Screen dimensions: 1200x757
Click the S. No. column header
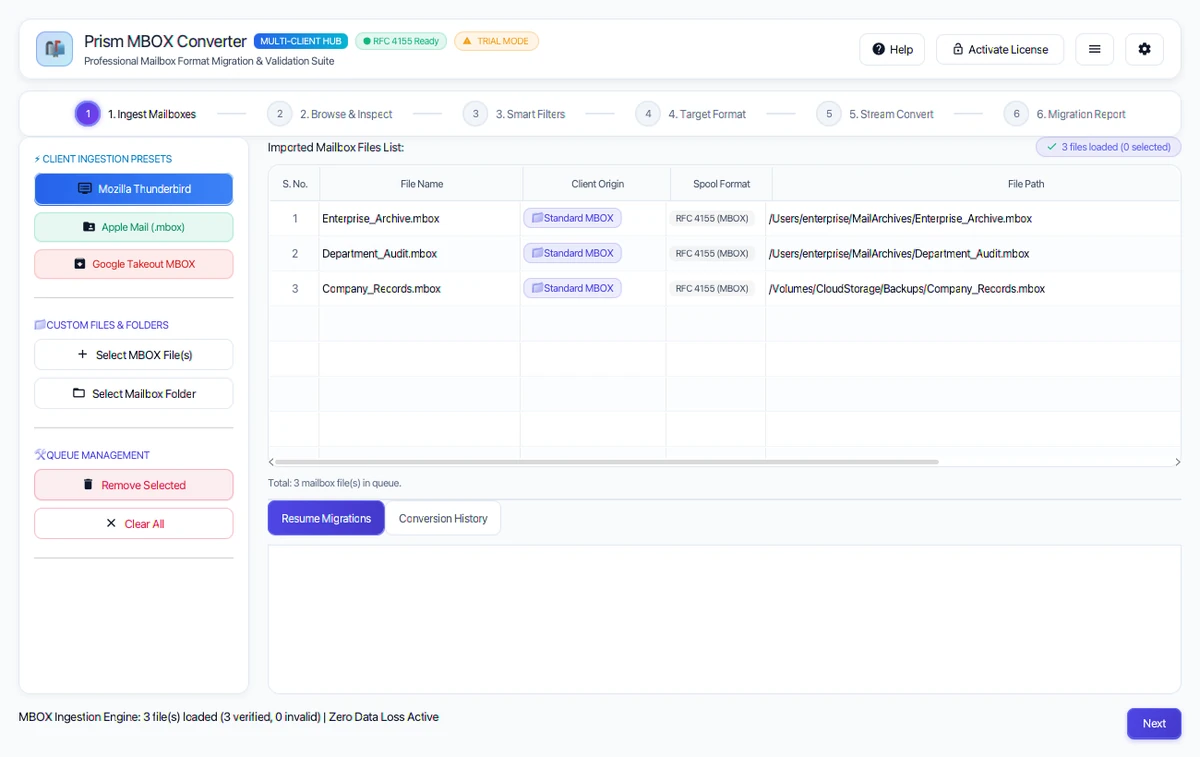[x=294, y=184]
